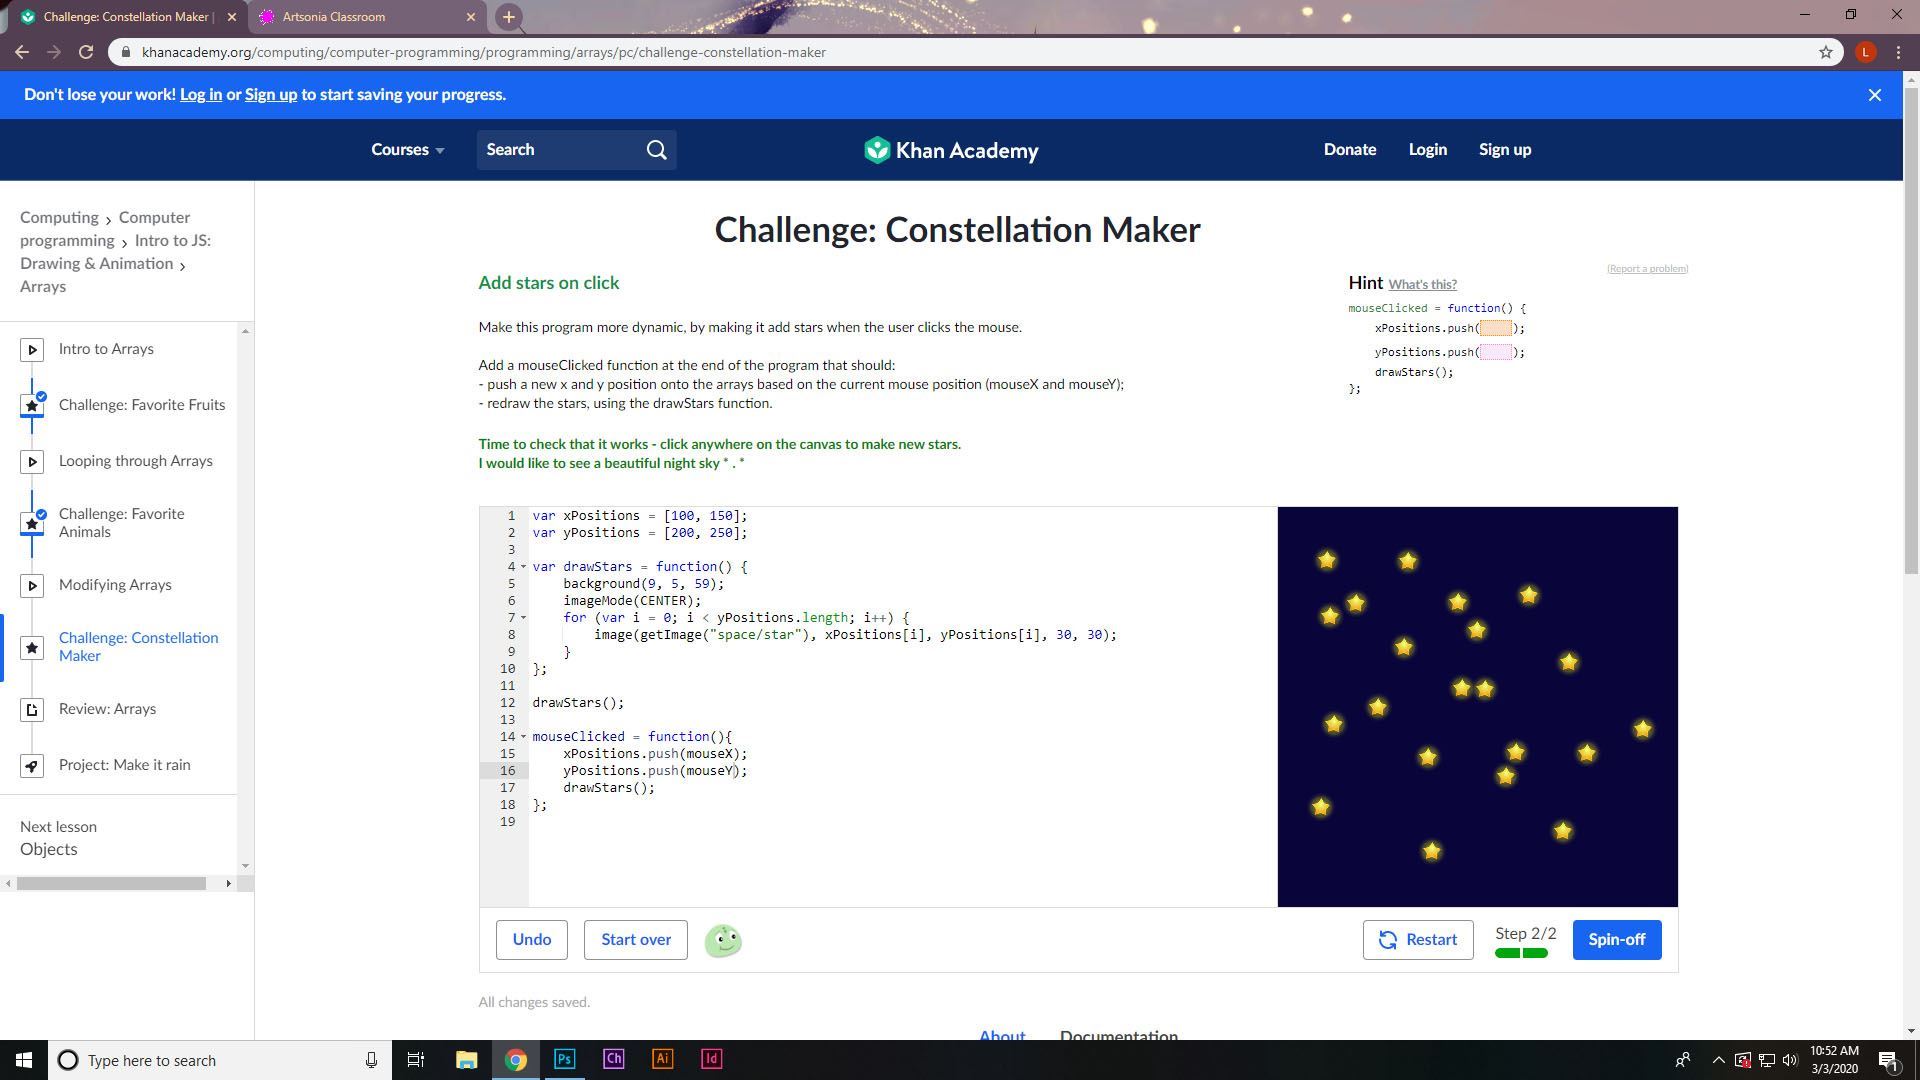The image size is (1920, 1080).
Task: Open the Courses dropdown menu
Action: point(407,150)
